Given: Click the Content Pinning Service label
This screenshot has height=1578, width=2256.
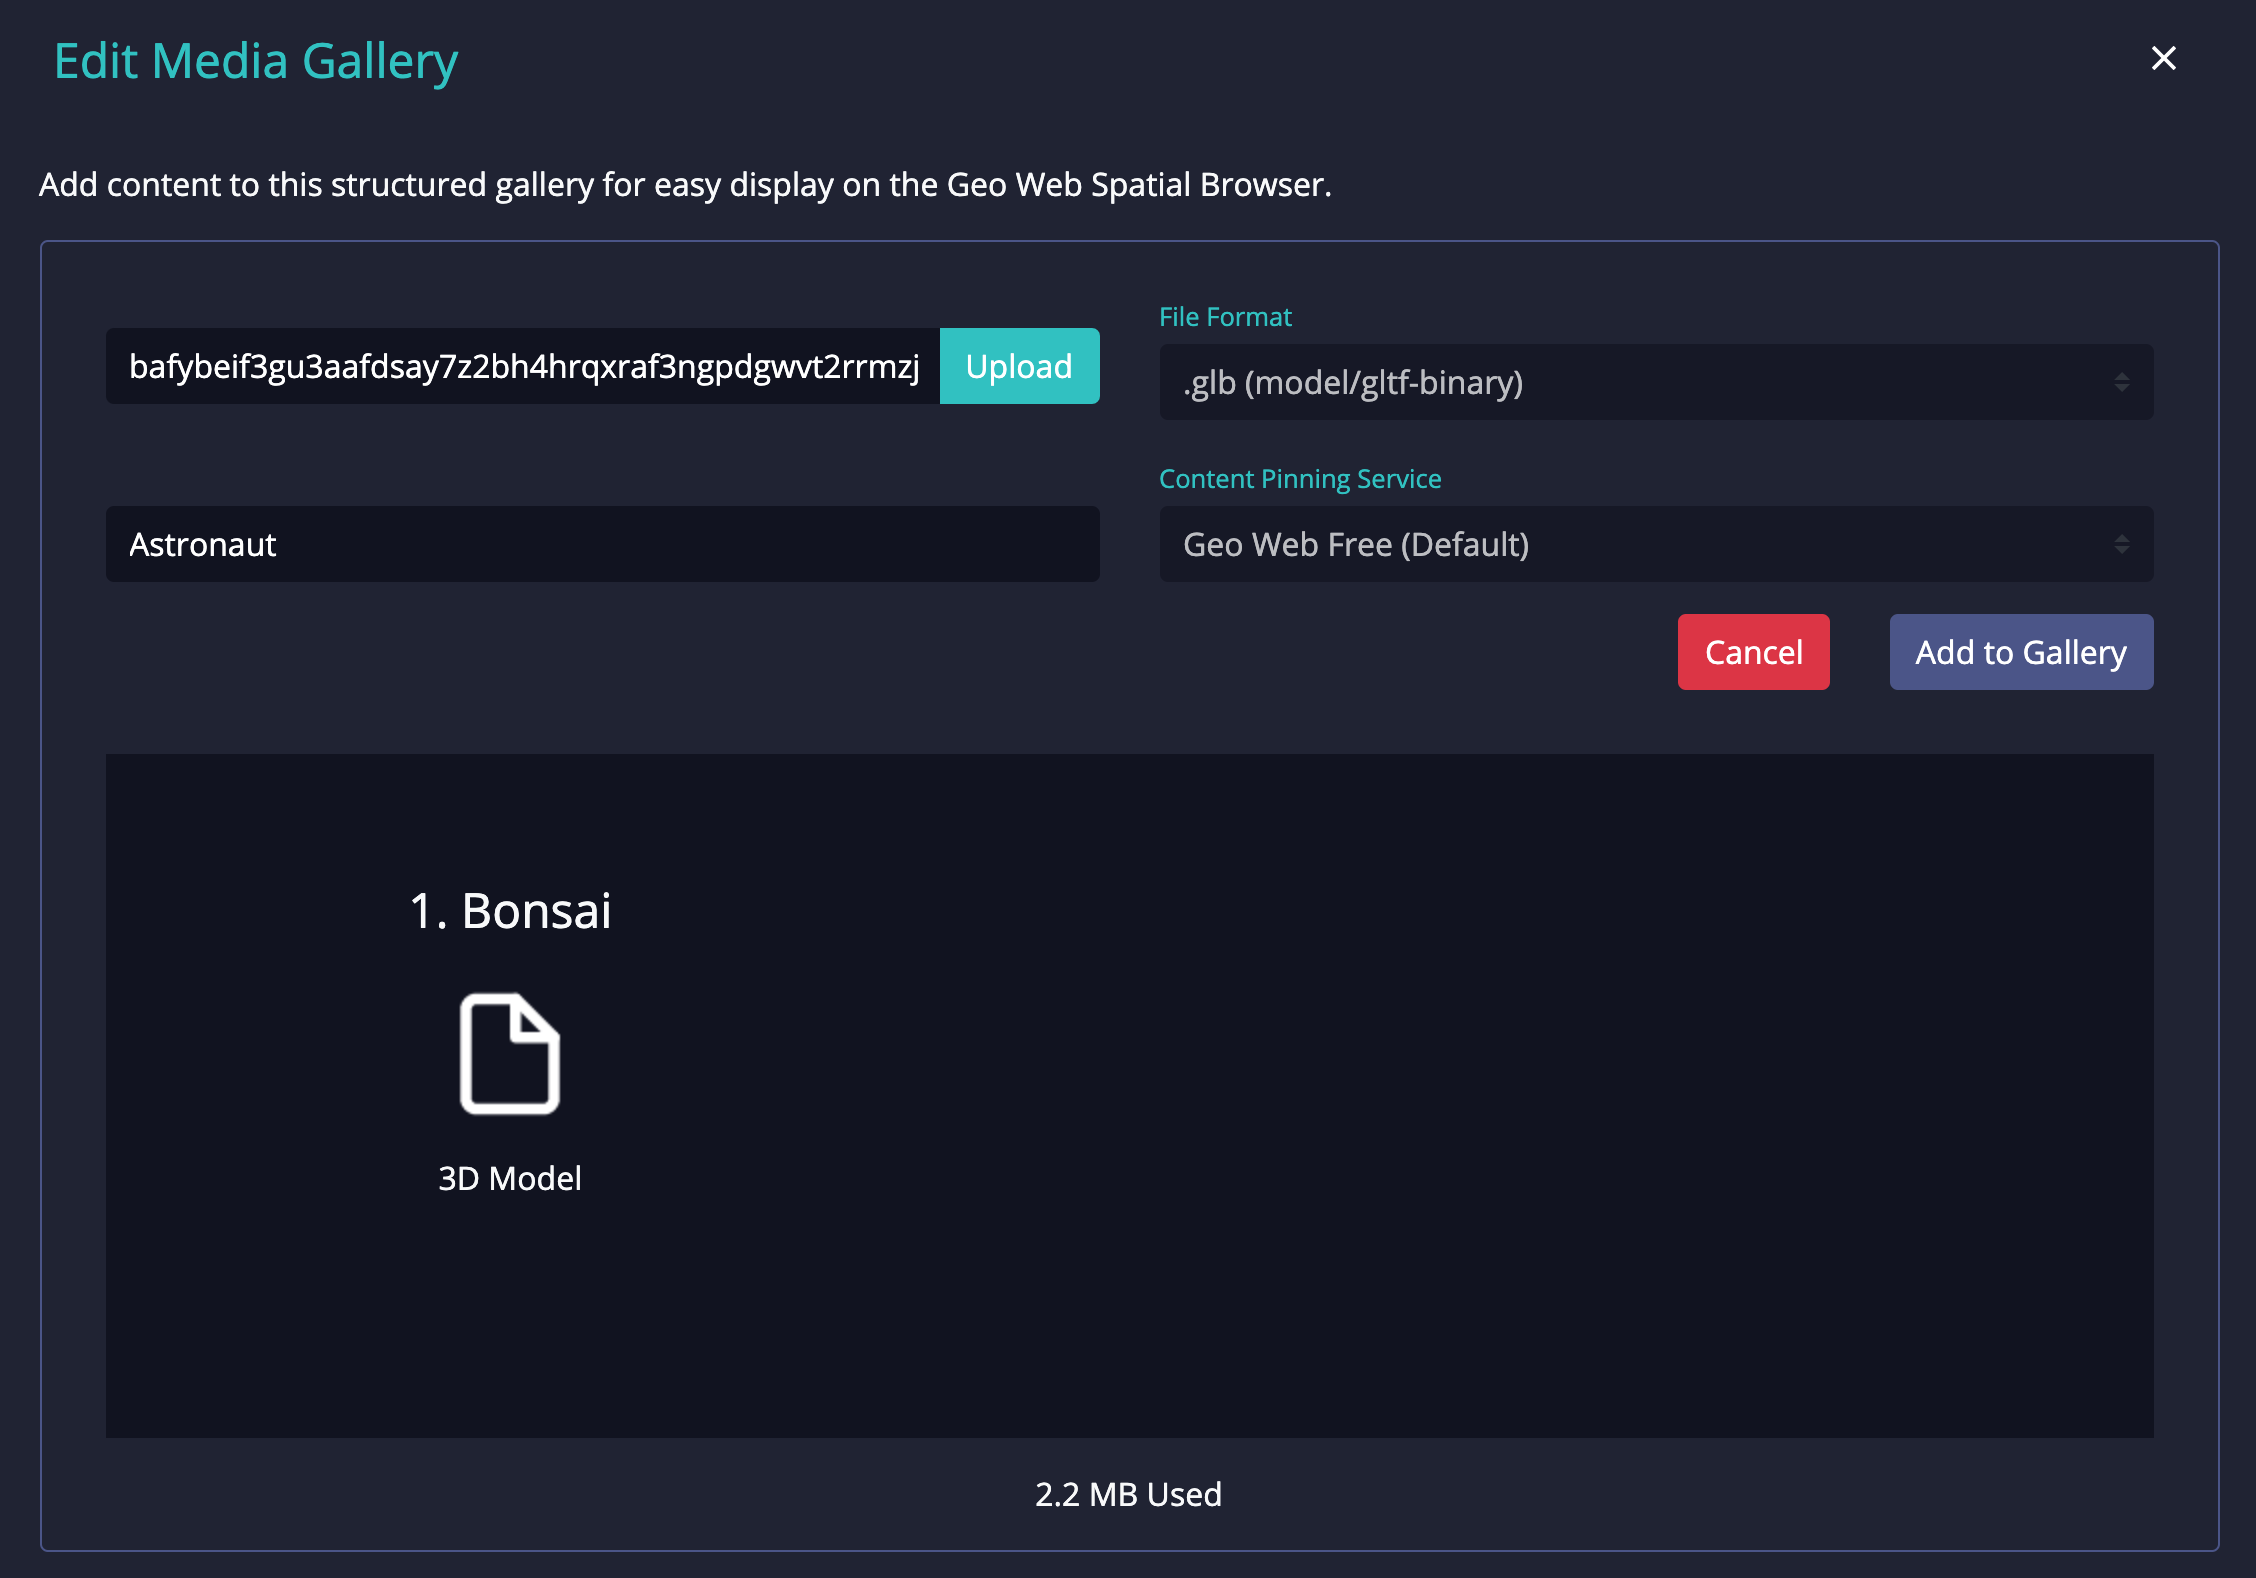Looking at the screenshot, I should tap(1300, 479).
